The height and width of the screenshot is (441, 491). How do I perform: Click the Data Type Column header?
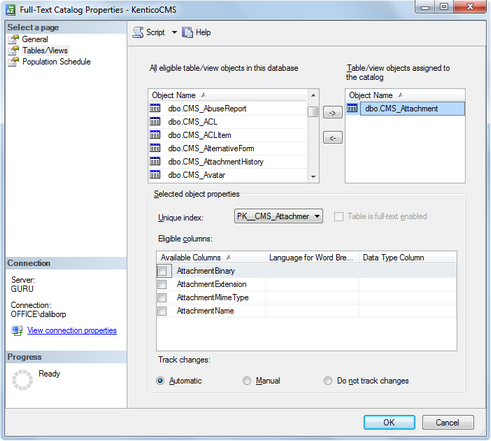[x=407, y=258]
